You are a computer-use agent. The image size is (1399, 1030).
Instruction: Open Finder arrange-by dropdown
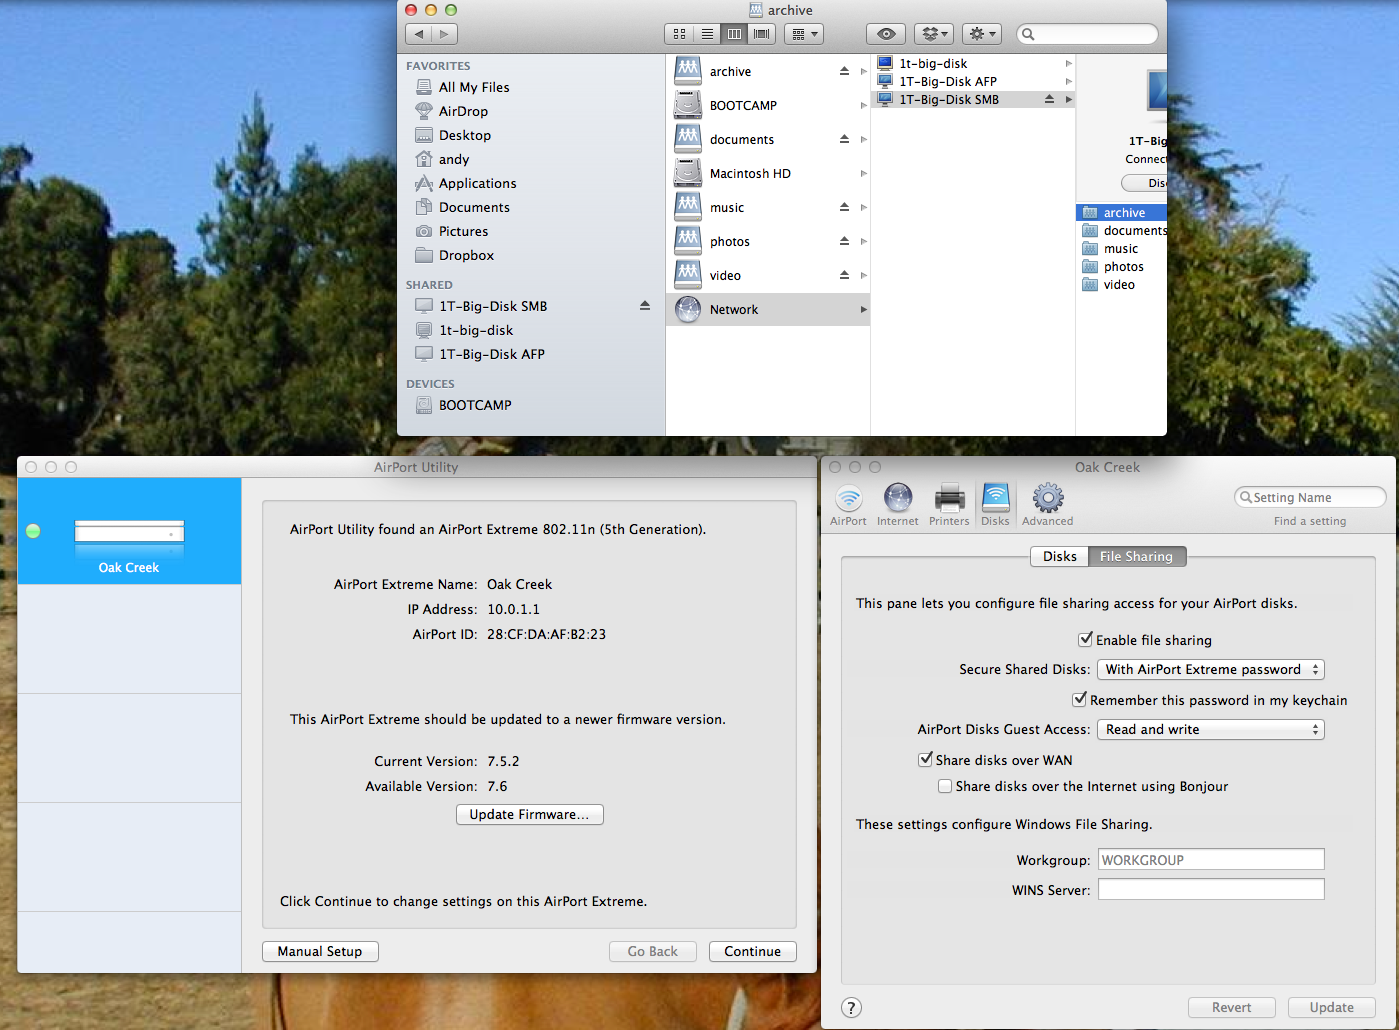point(804,34)
